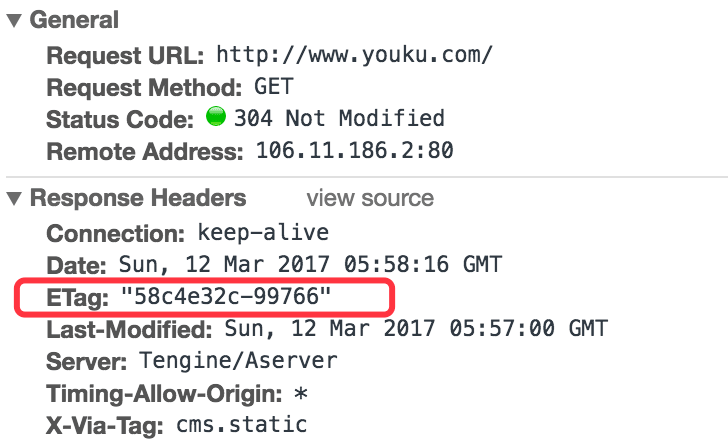Click the ETag value "58c4e32c-99766"
Image resolution: width=728 pixels, height=448 pixels.
pyautogui.click(x=226, y=296)
